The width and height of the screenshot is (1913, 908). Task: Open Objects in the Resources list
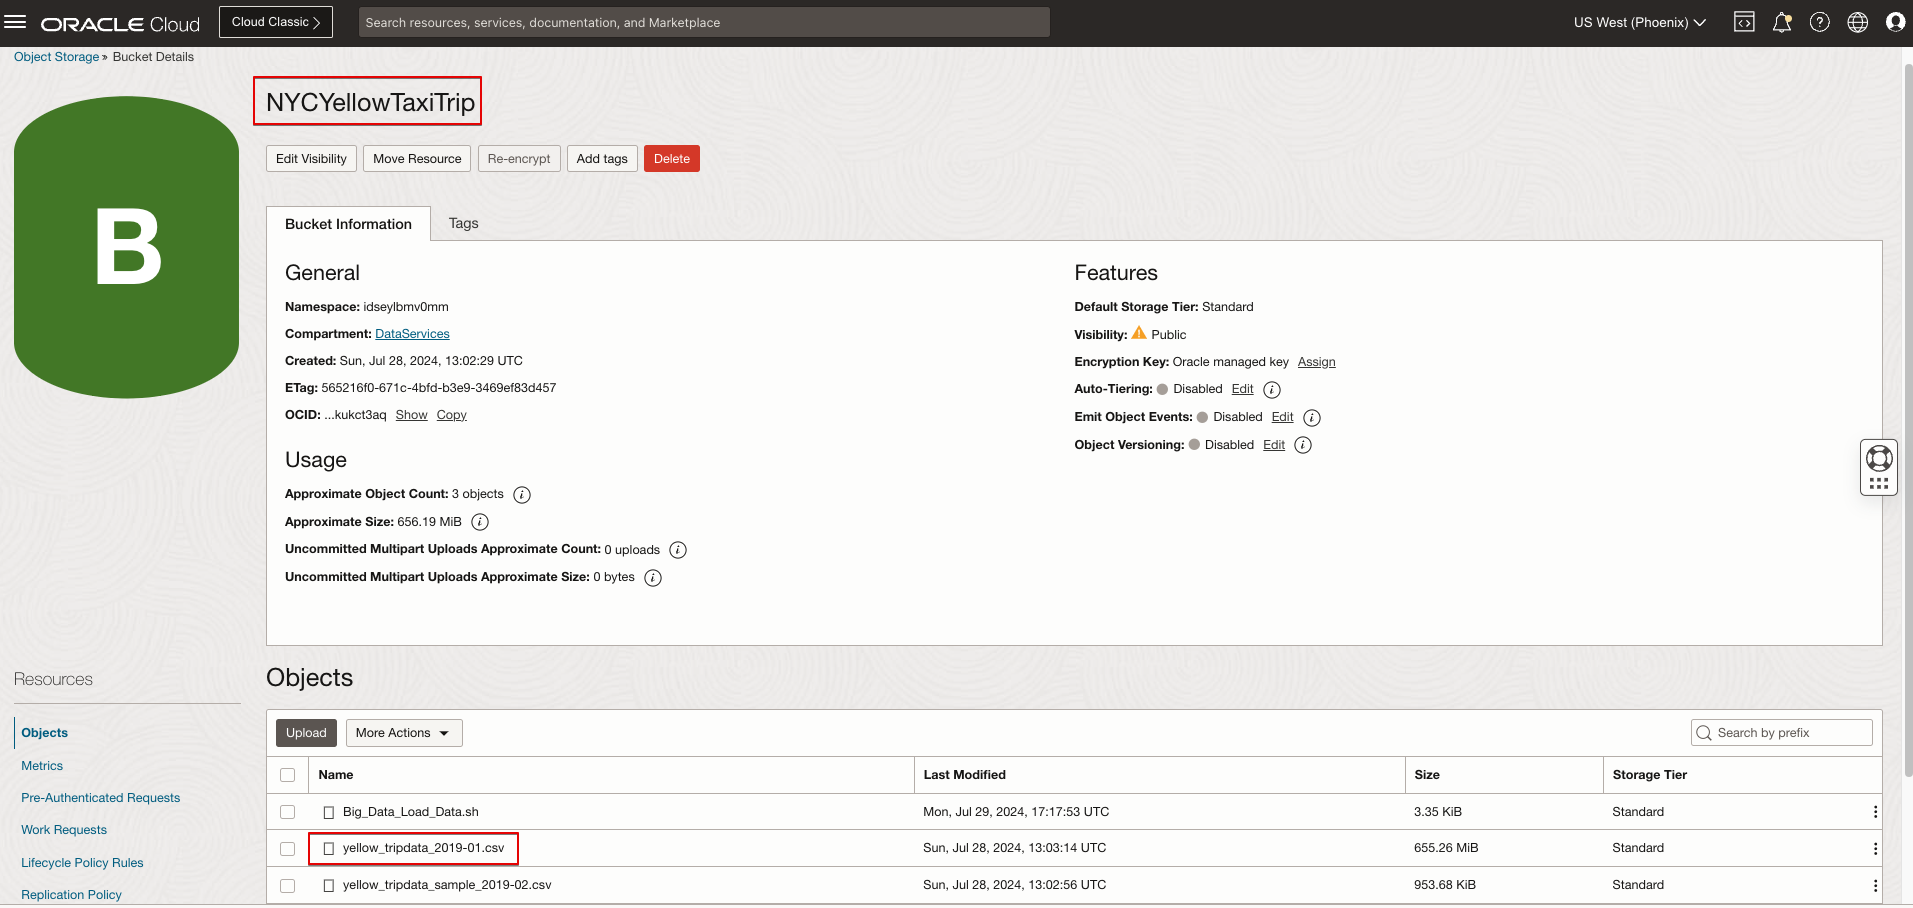click(x=45, y=733)
